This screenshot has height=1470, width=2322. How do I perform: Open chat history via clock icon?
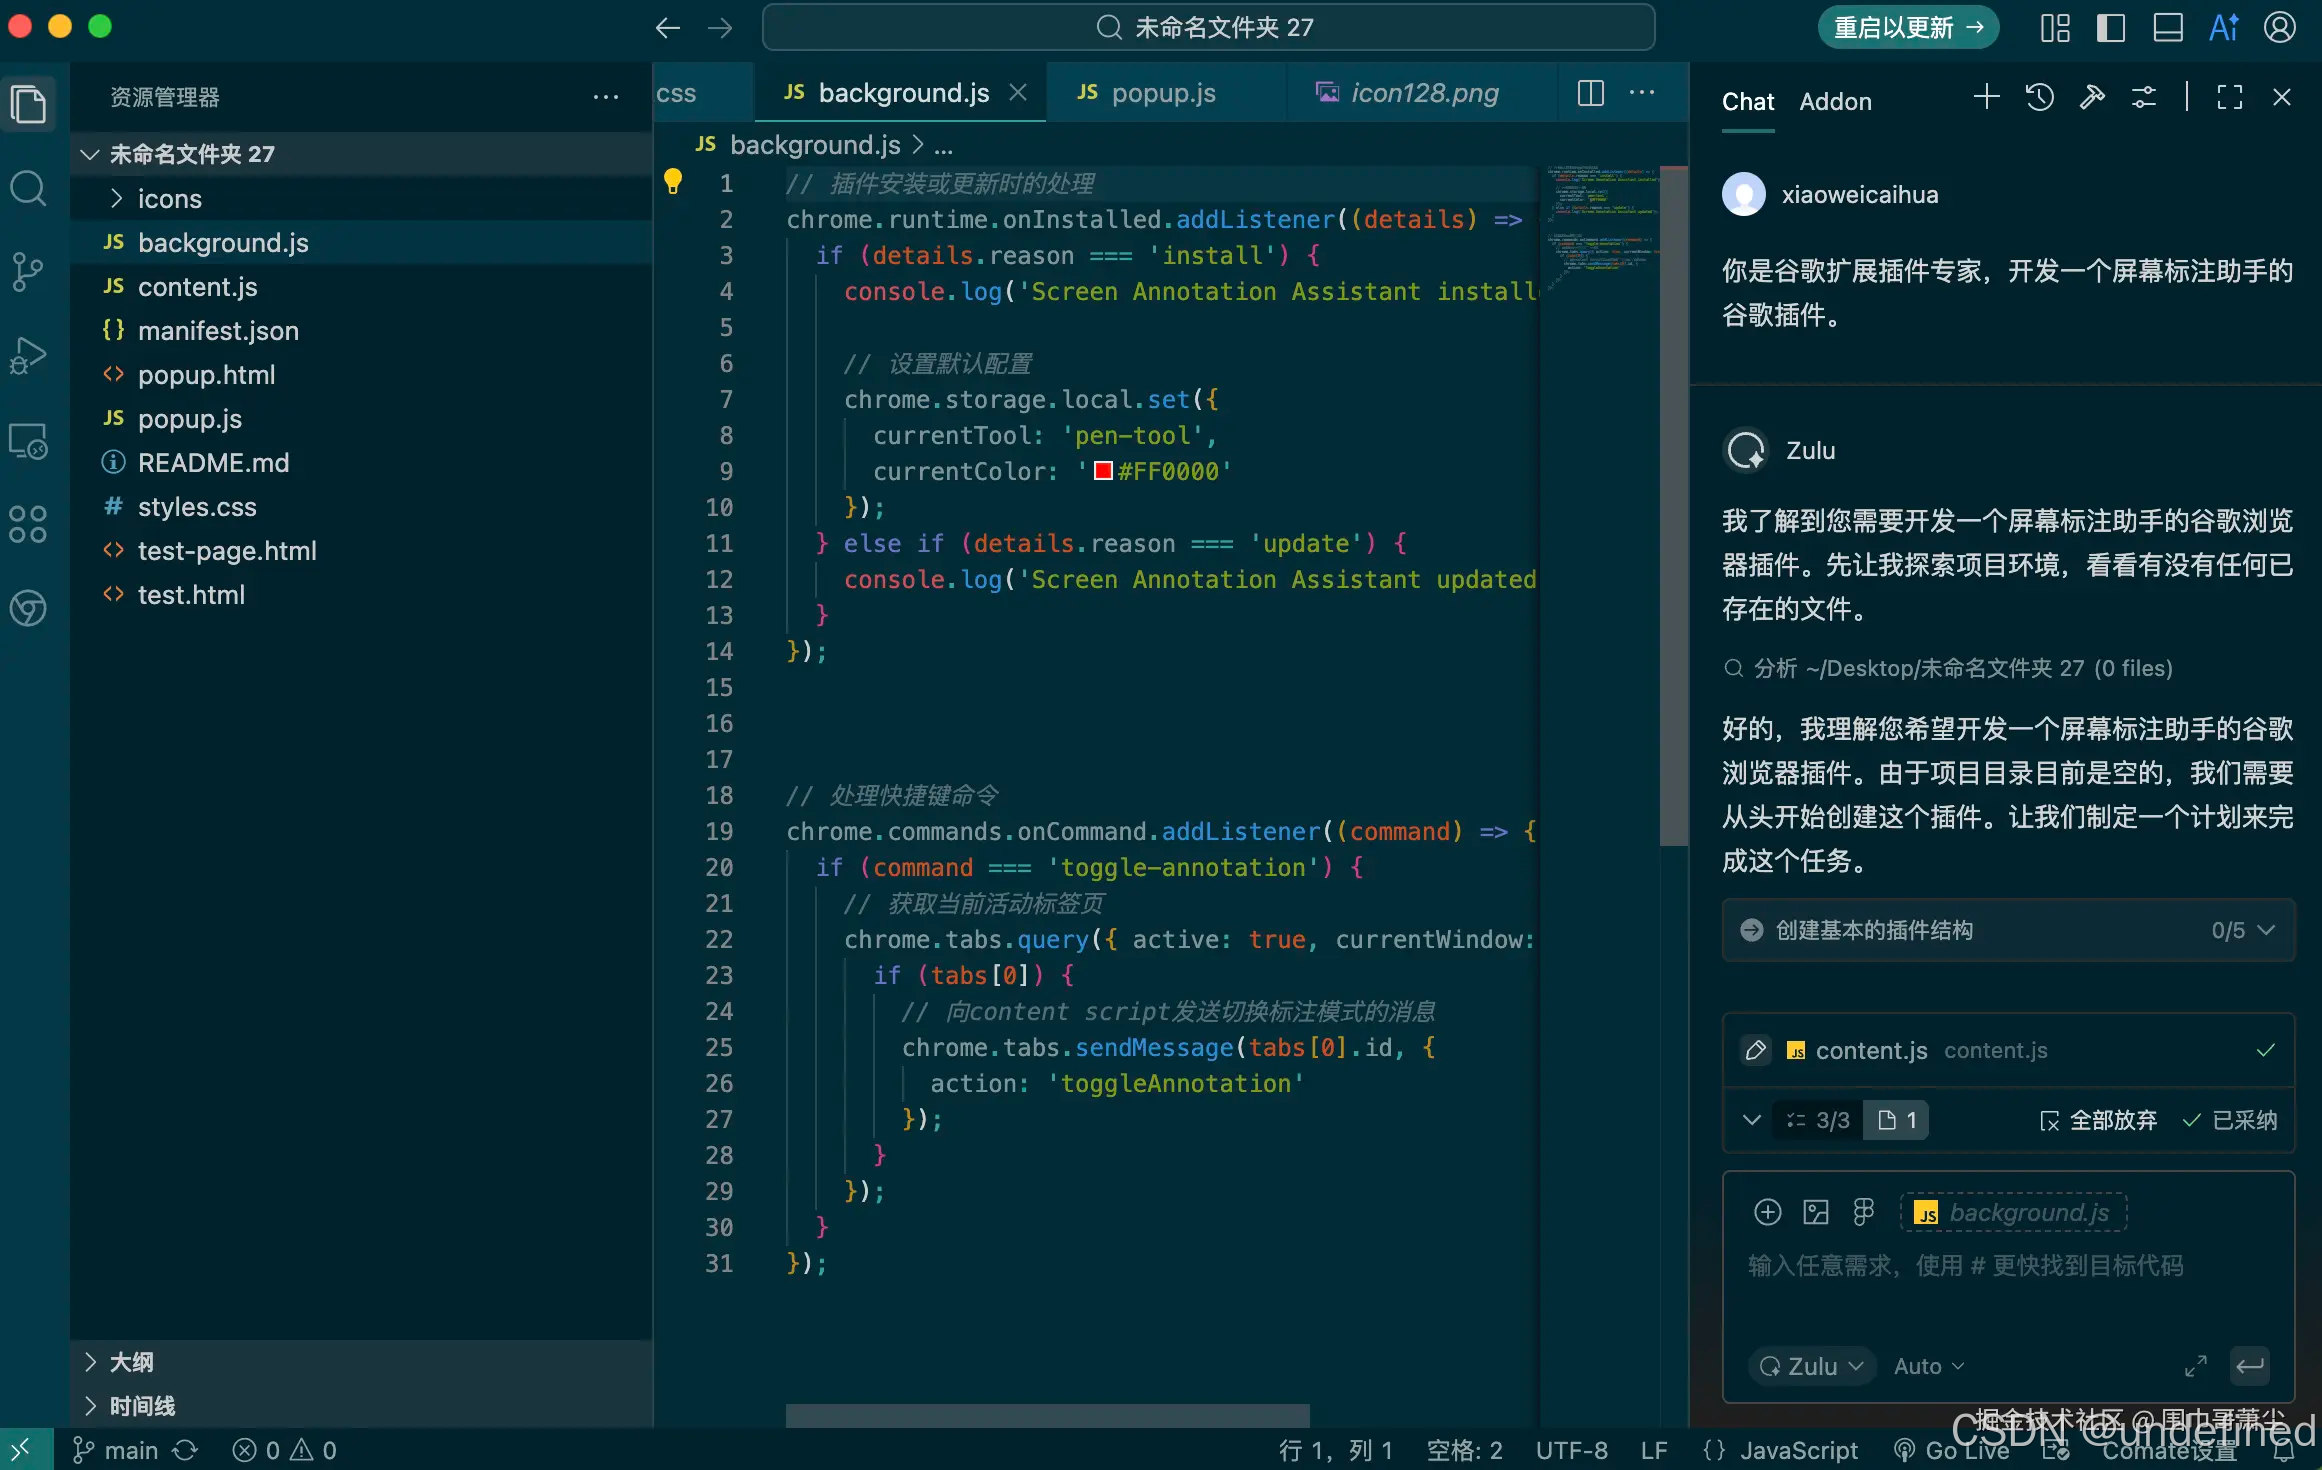click(2040, 97)
